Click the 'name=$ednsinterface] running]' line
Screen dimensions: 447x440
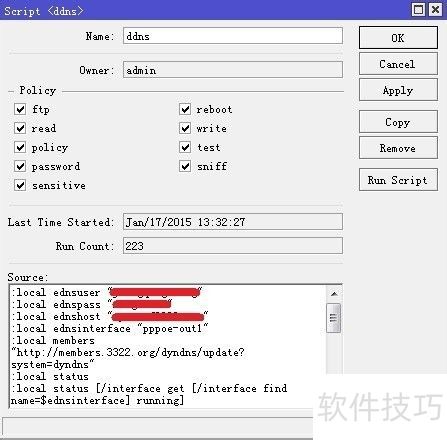pyautogui.click(x=97, y=400)
